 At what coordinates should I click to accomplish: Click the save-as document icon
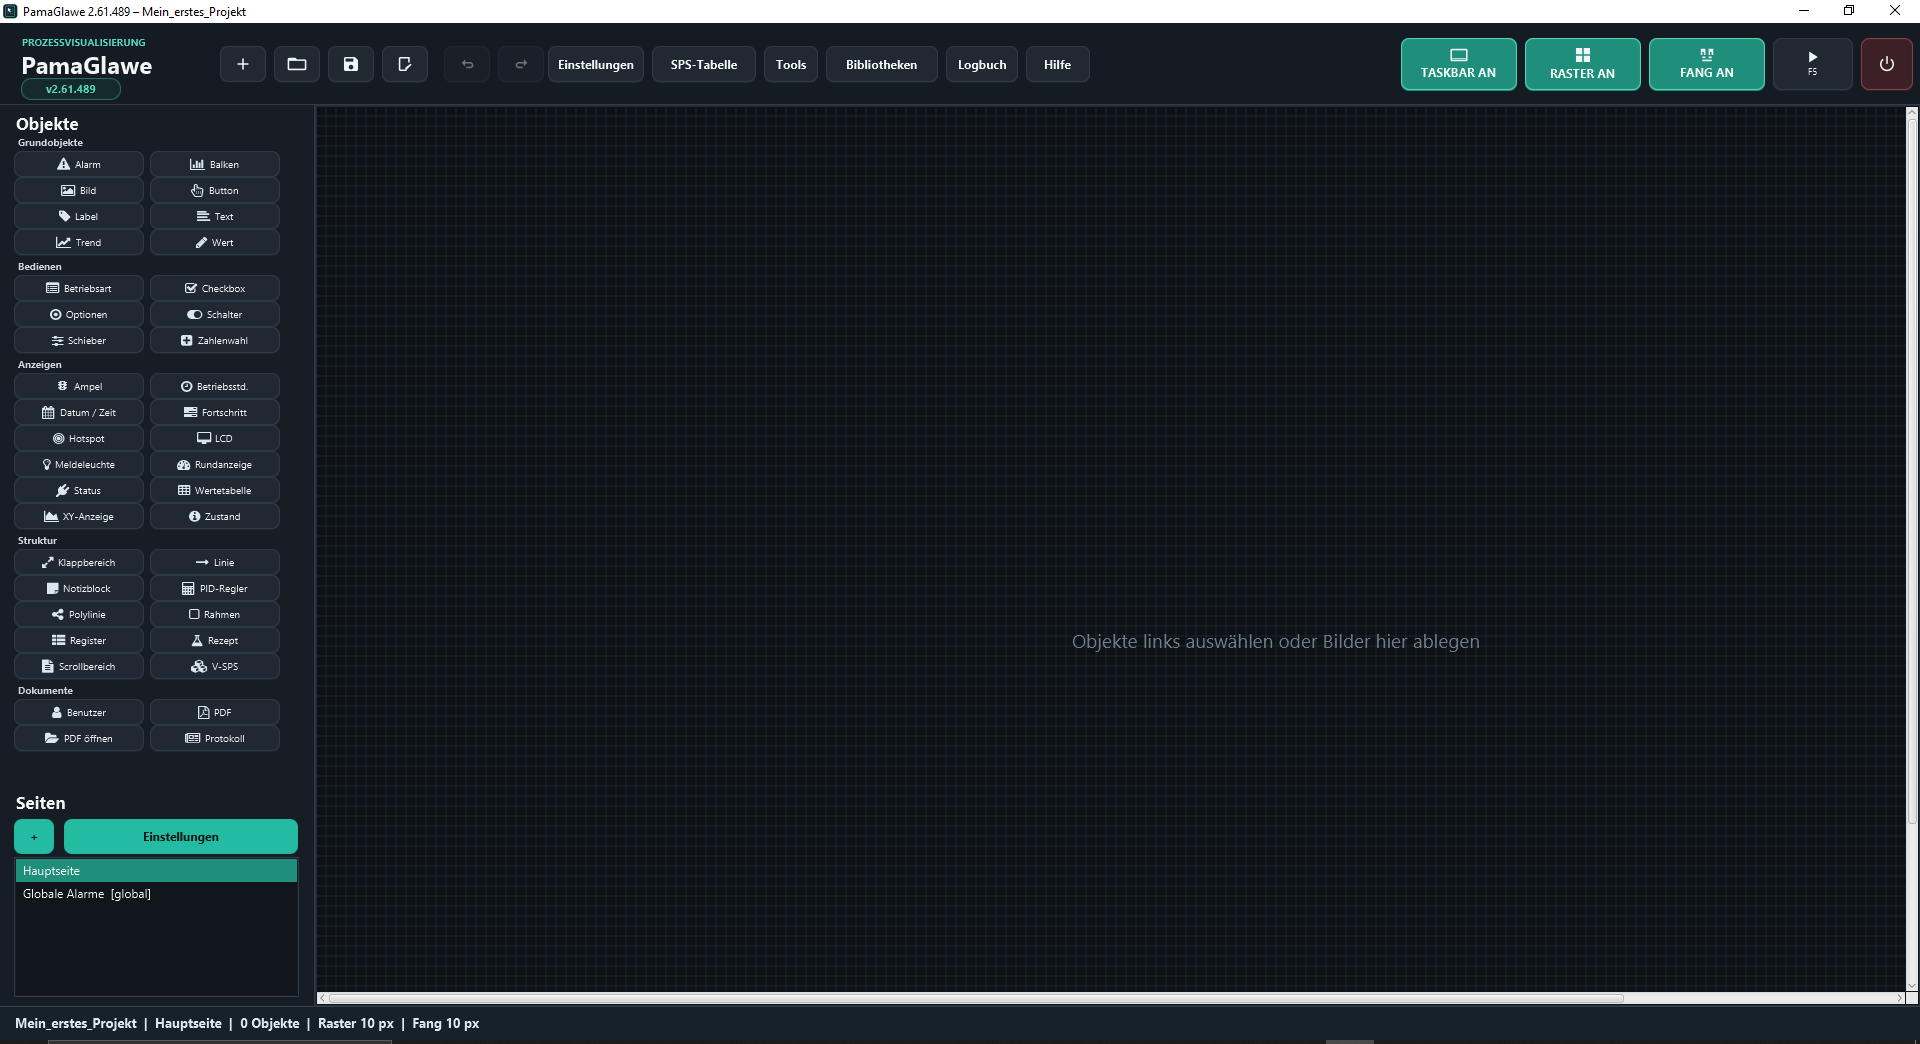pos(405,64)
